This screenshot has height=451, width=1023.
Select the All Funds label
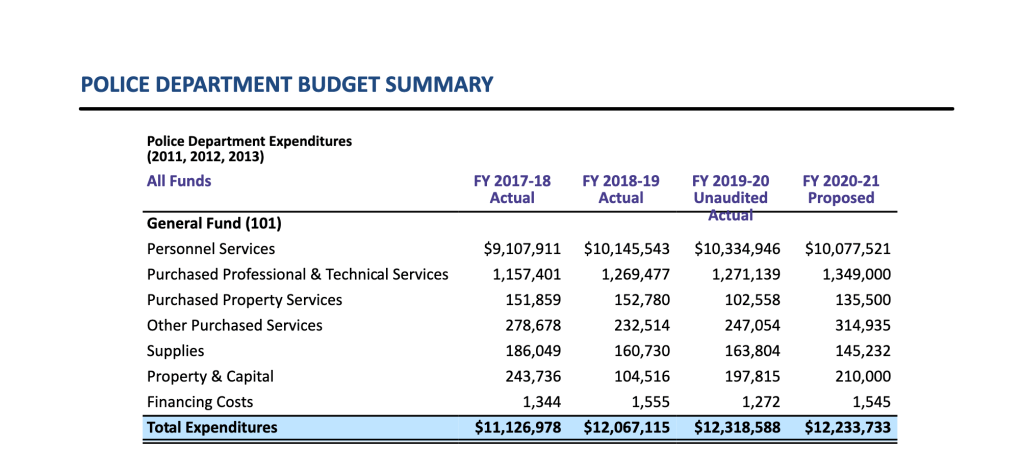(x=179, y=181)
